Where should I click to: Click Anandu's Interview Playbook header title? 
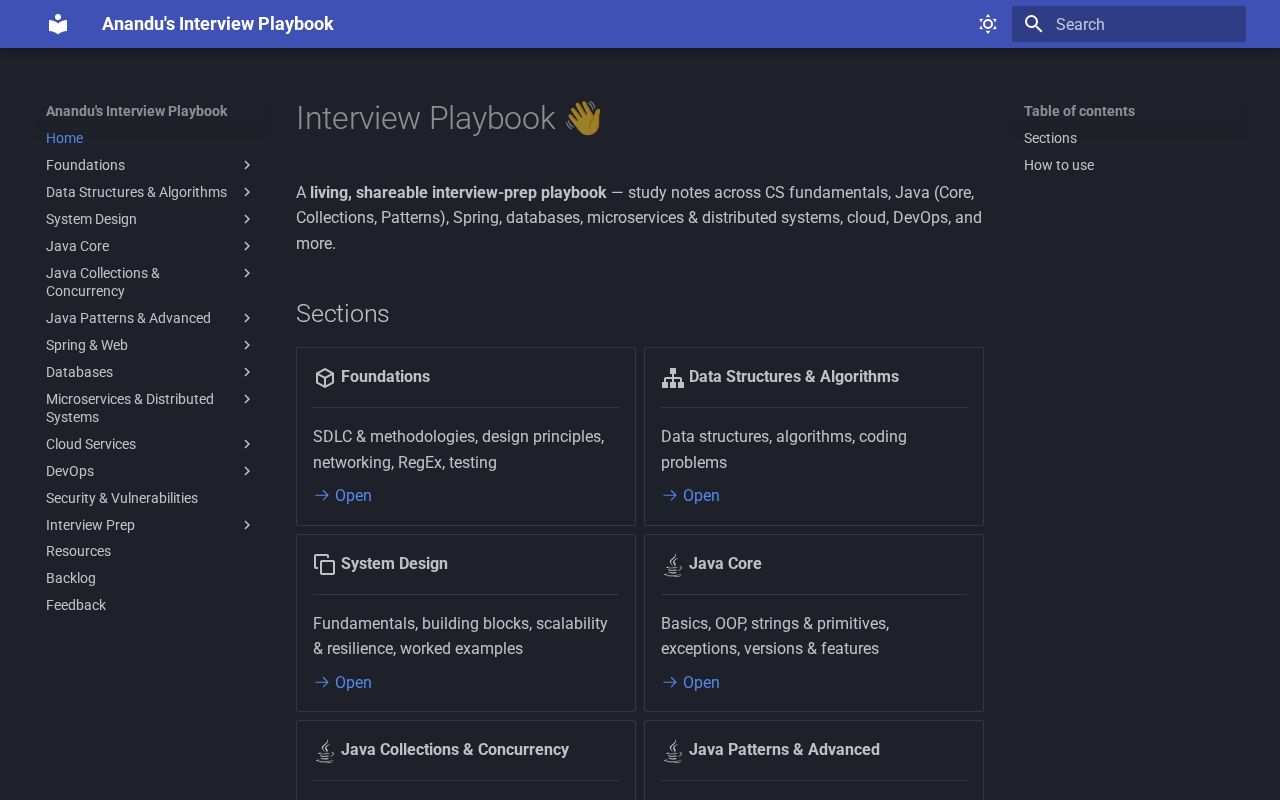point(218,24)
